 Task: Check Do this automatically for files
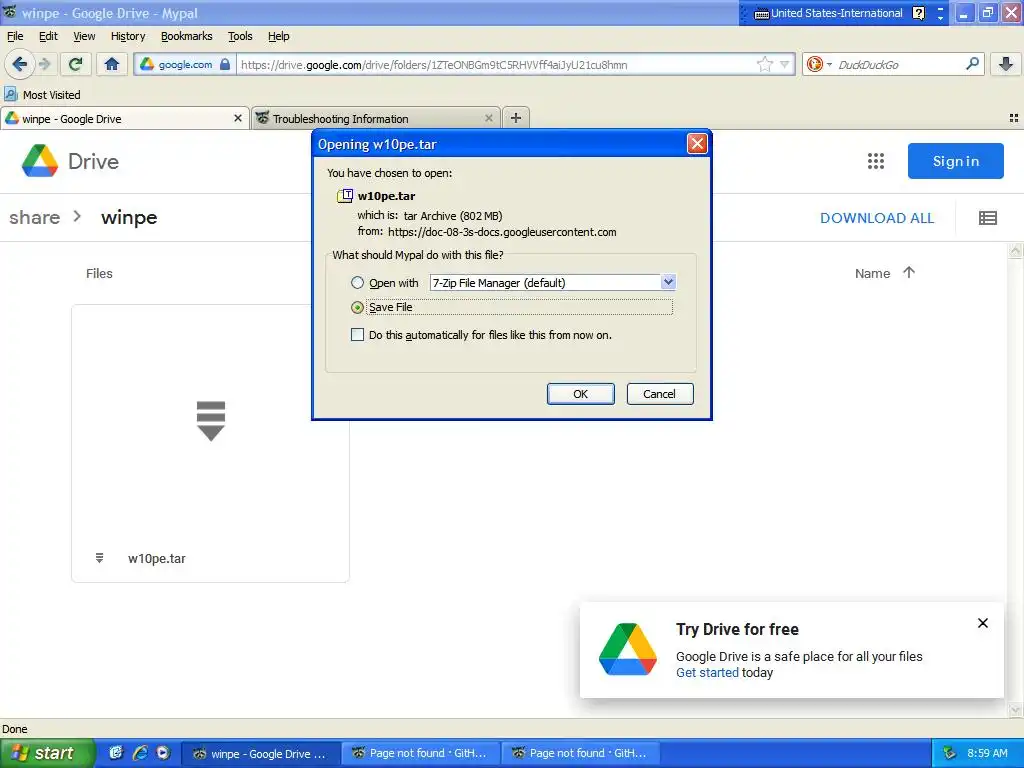click(357, 335)
